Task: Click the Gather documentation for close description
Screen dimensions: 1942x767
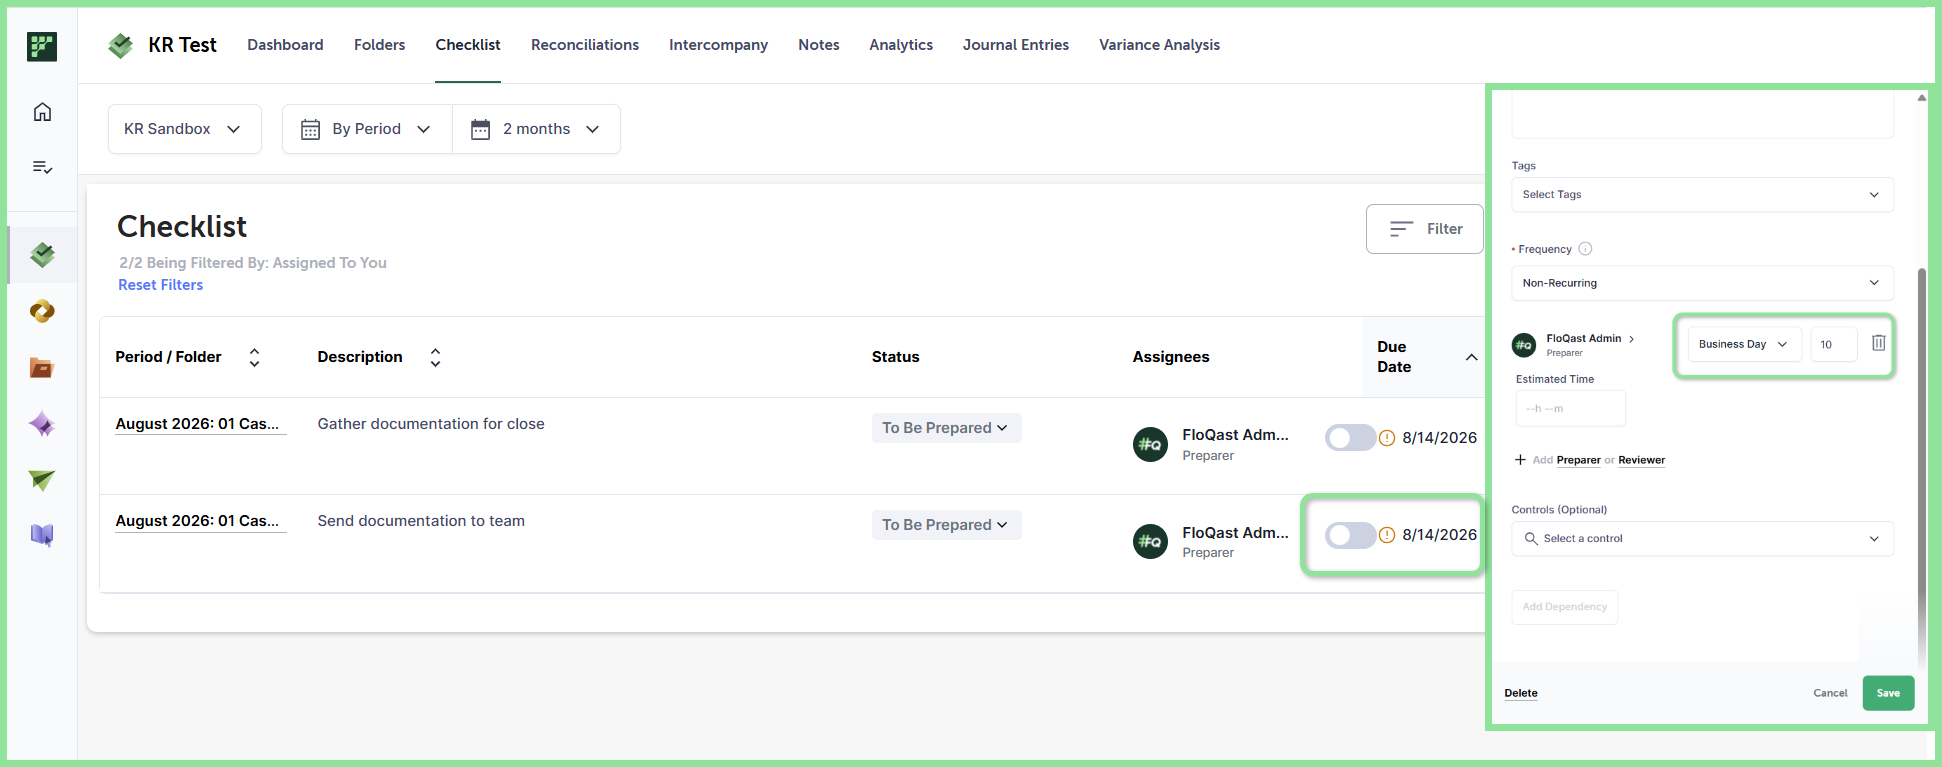Action: pyautogui.click(x=431, y=424)
